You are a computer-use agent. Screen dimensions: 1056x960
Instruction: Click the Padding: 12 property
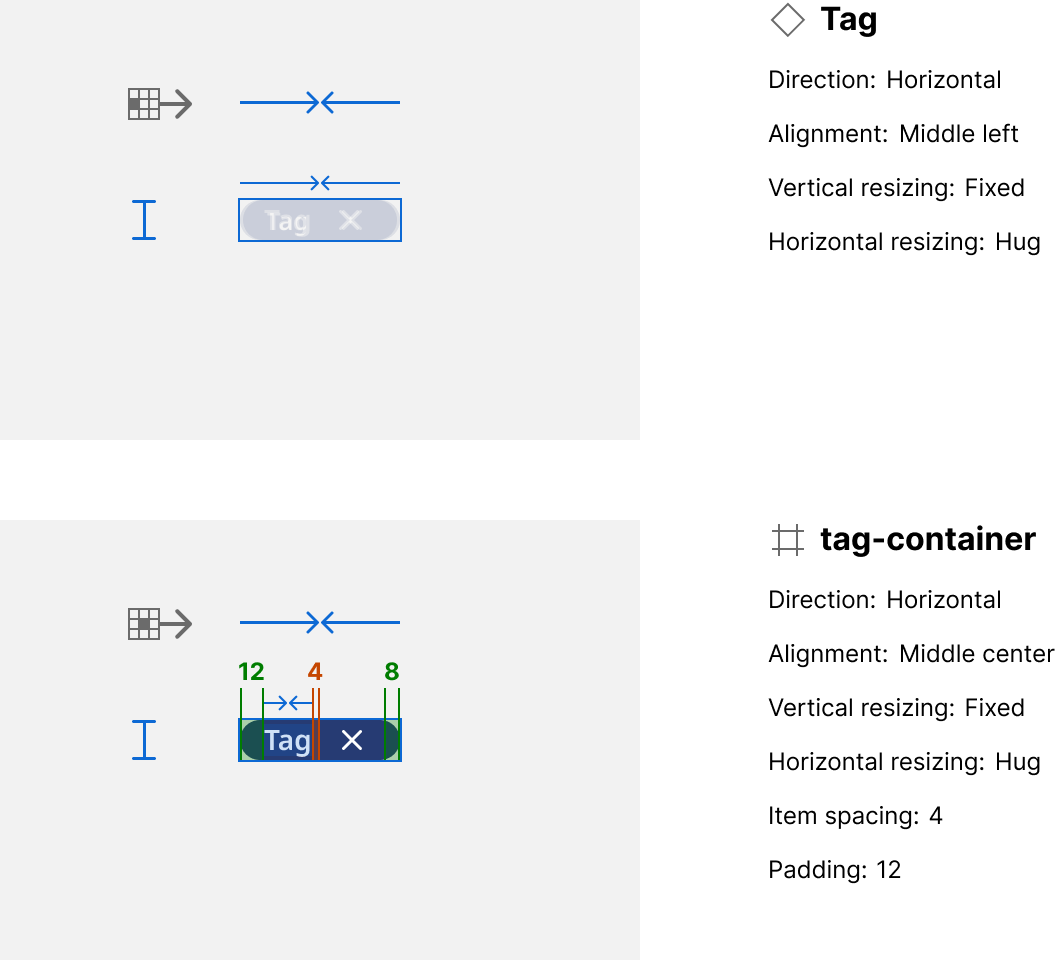[834, 870]
